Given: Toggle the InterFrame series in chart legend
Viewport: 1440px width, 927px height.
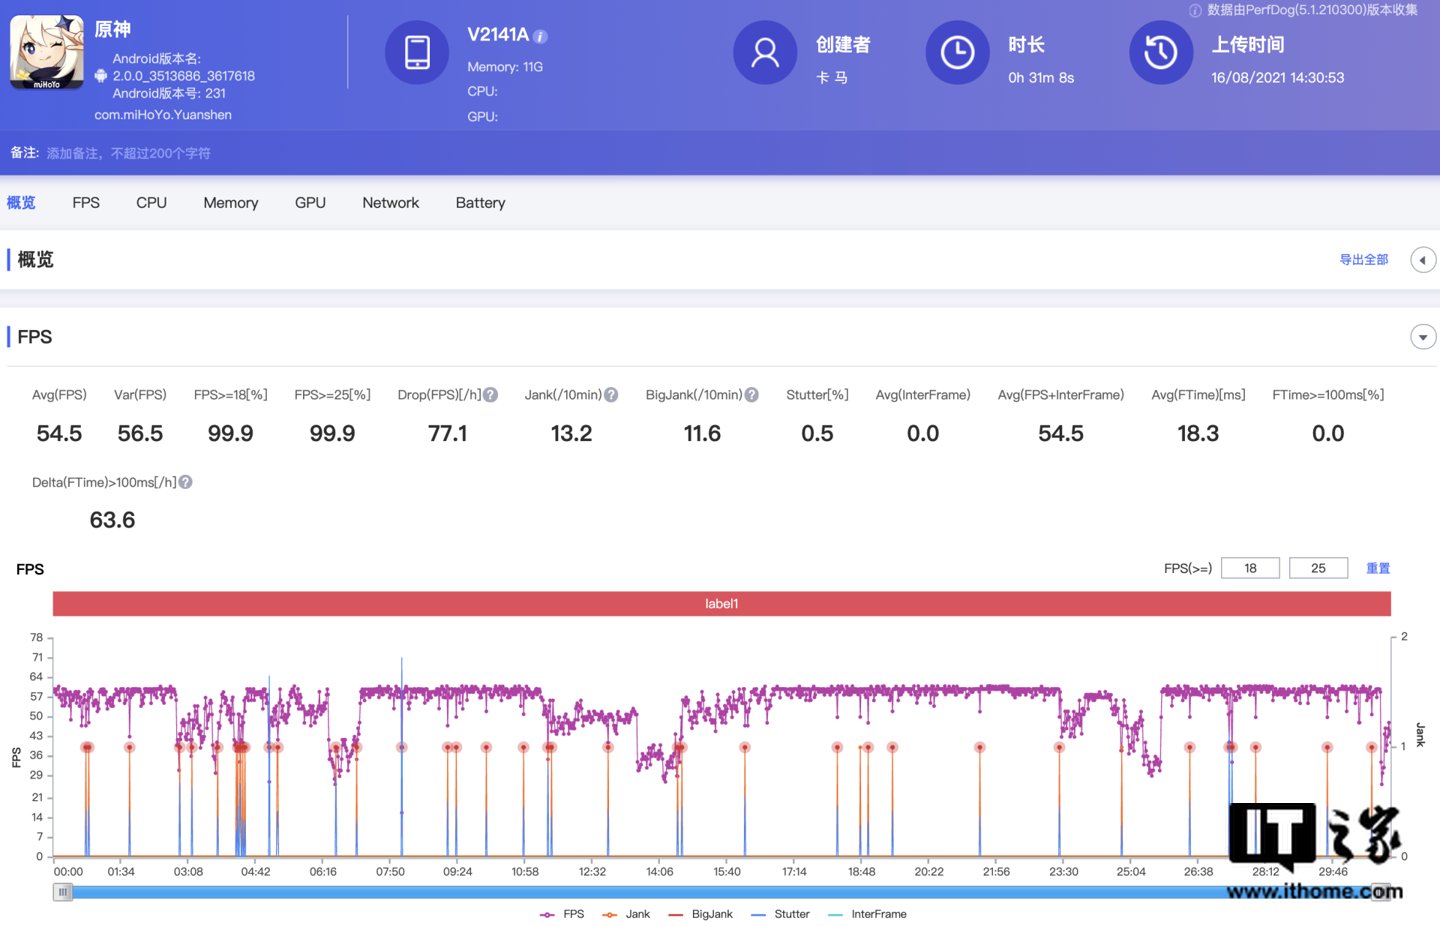Looking at the screenshot, I should (868, 914).
